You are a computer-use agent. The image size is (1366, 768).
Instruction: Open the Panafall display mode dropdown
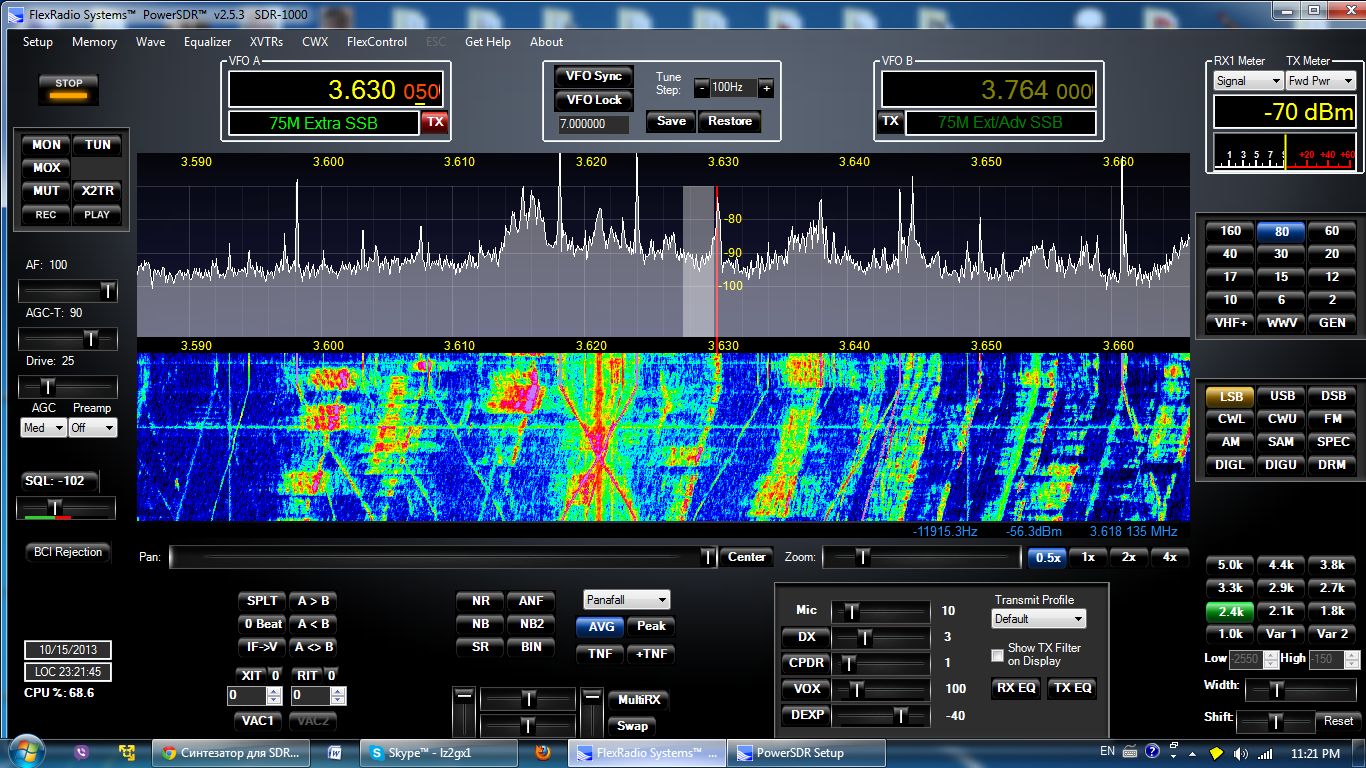pos(627,600)
